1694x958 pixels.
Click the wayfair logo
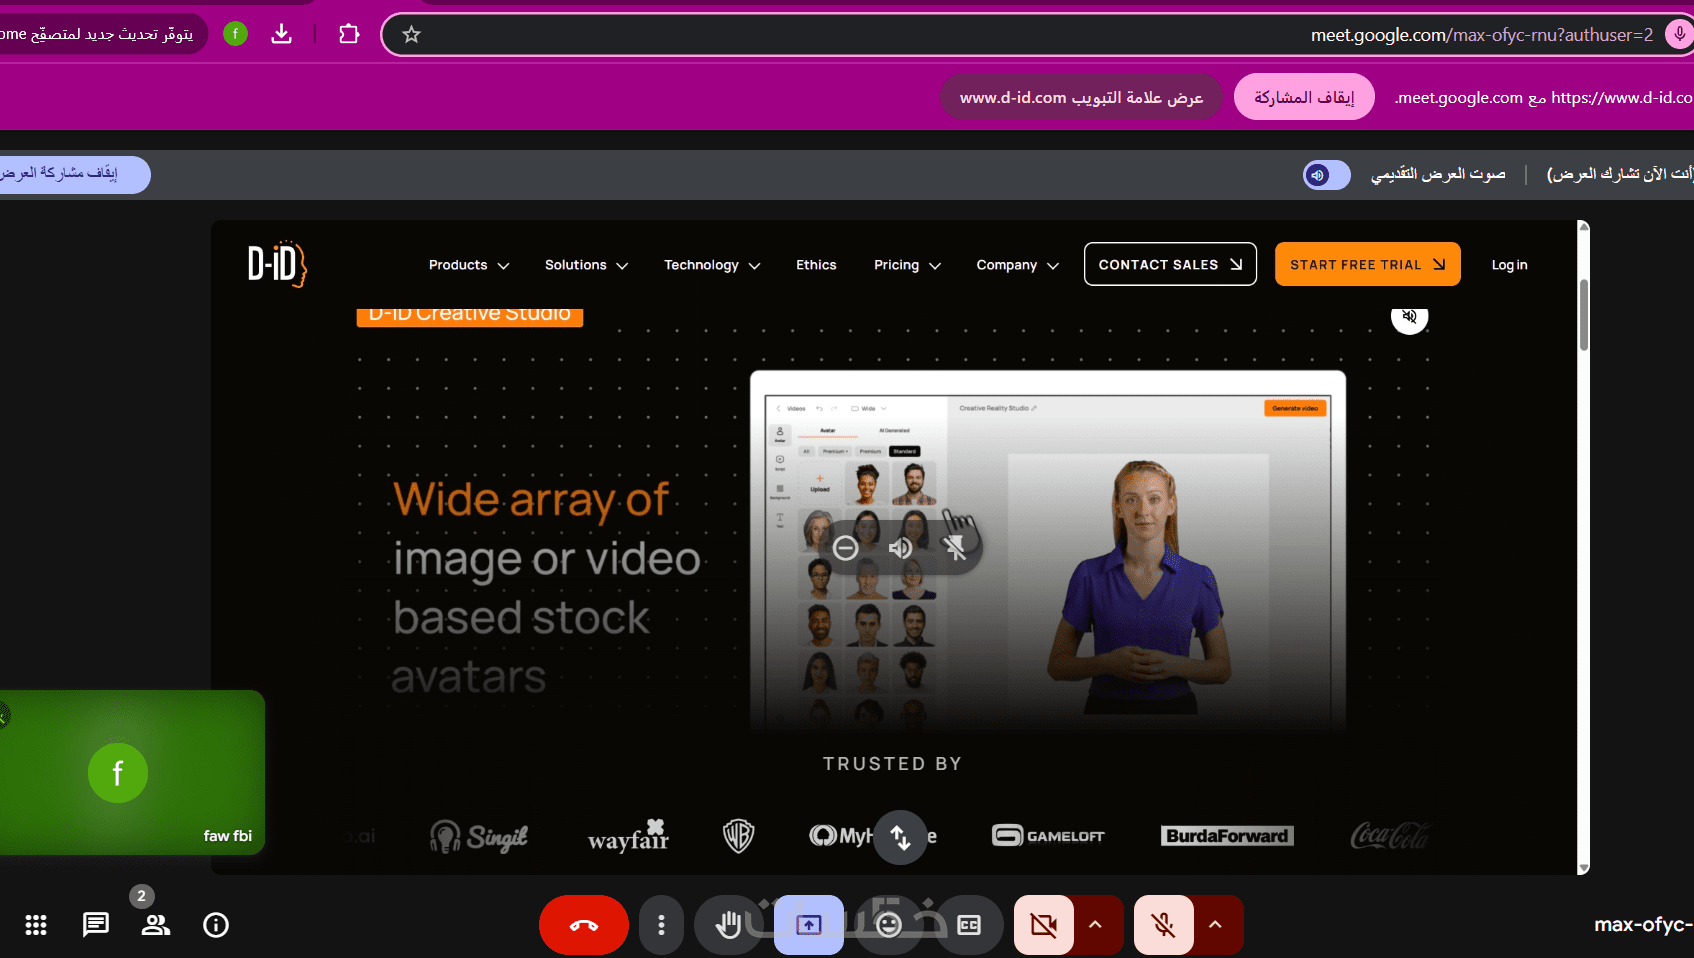(629, 836)
